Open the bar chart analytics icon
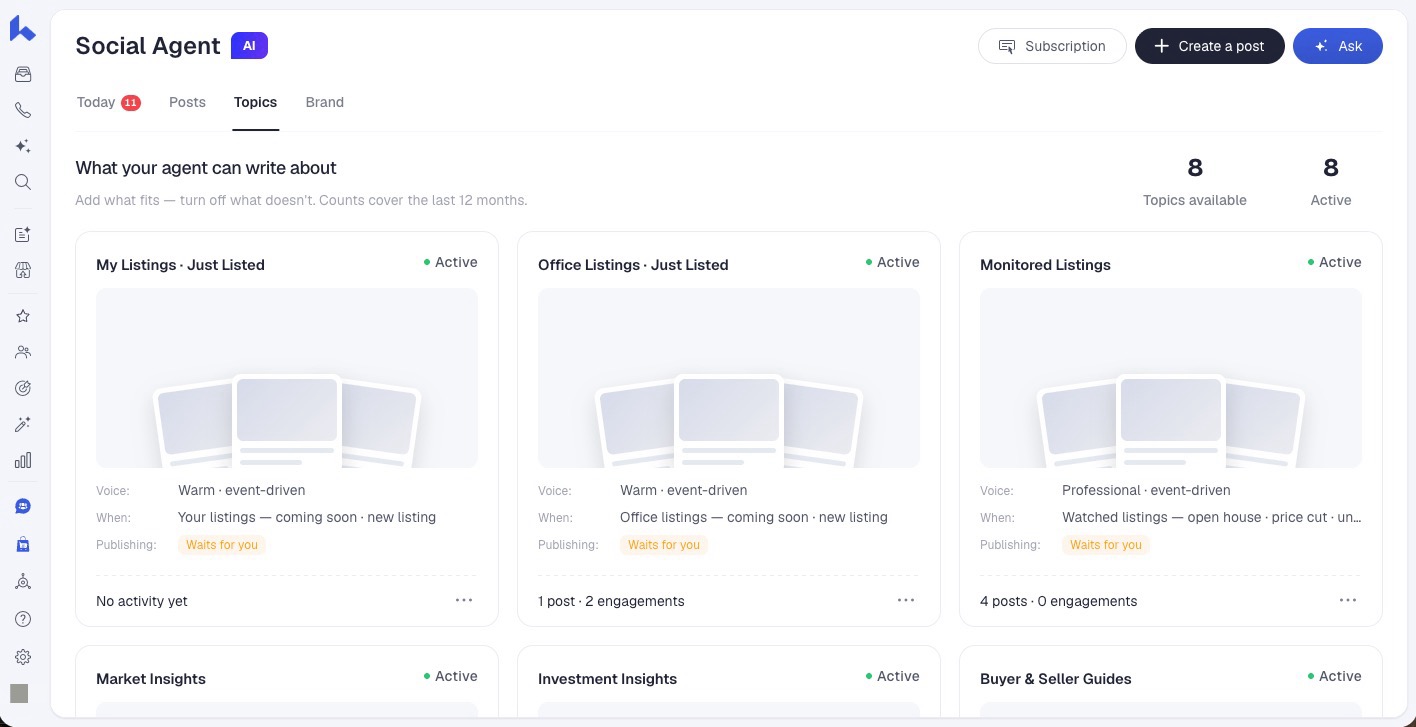 (x=22, y=460)
